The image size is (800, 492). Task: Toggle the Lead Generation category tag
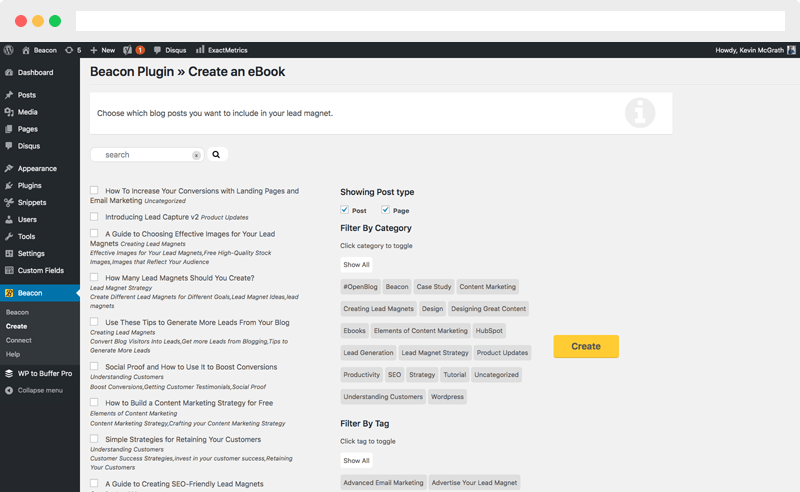coord(368,353)
